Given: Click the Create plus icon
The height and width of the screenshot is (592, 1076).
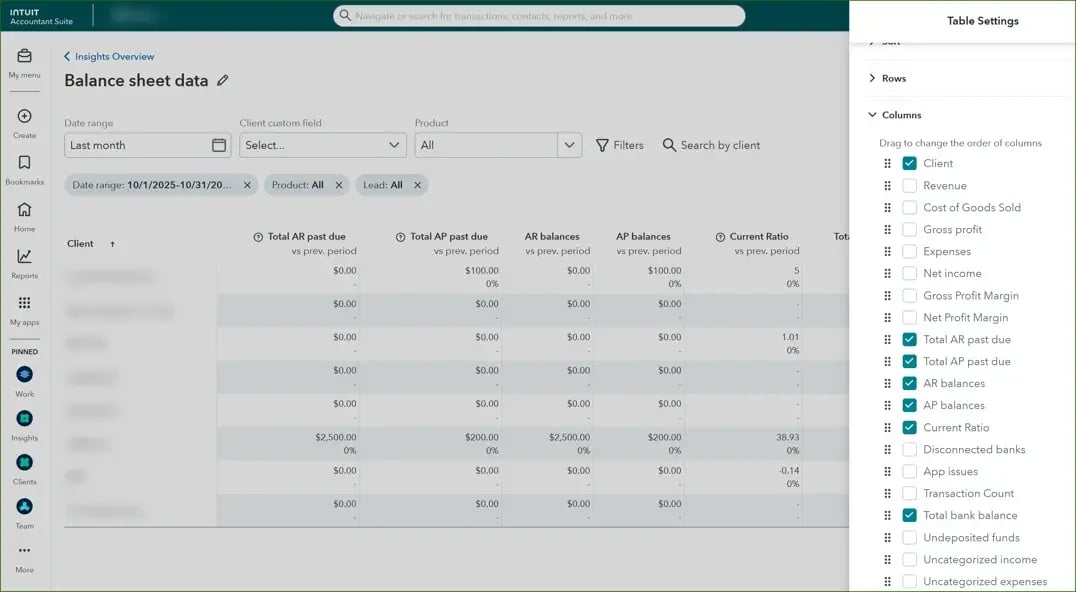Looking at the screenshot, I should (24, 117).
